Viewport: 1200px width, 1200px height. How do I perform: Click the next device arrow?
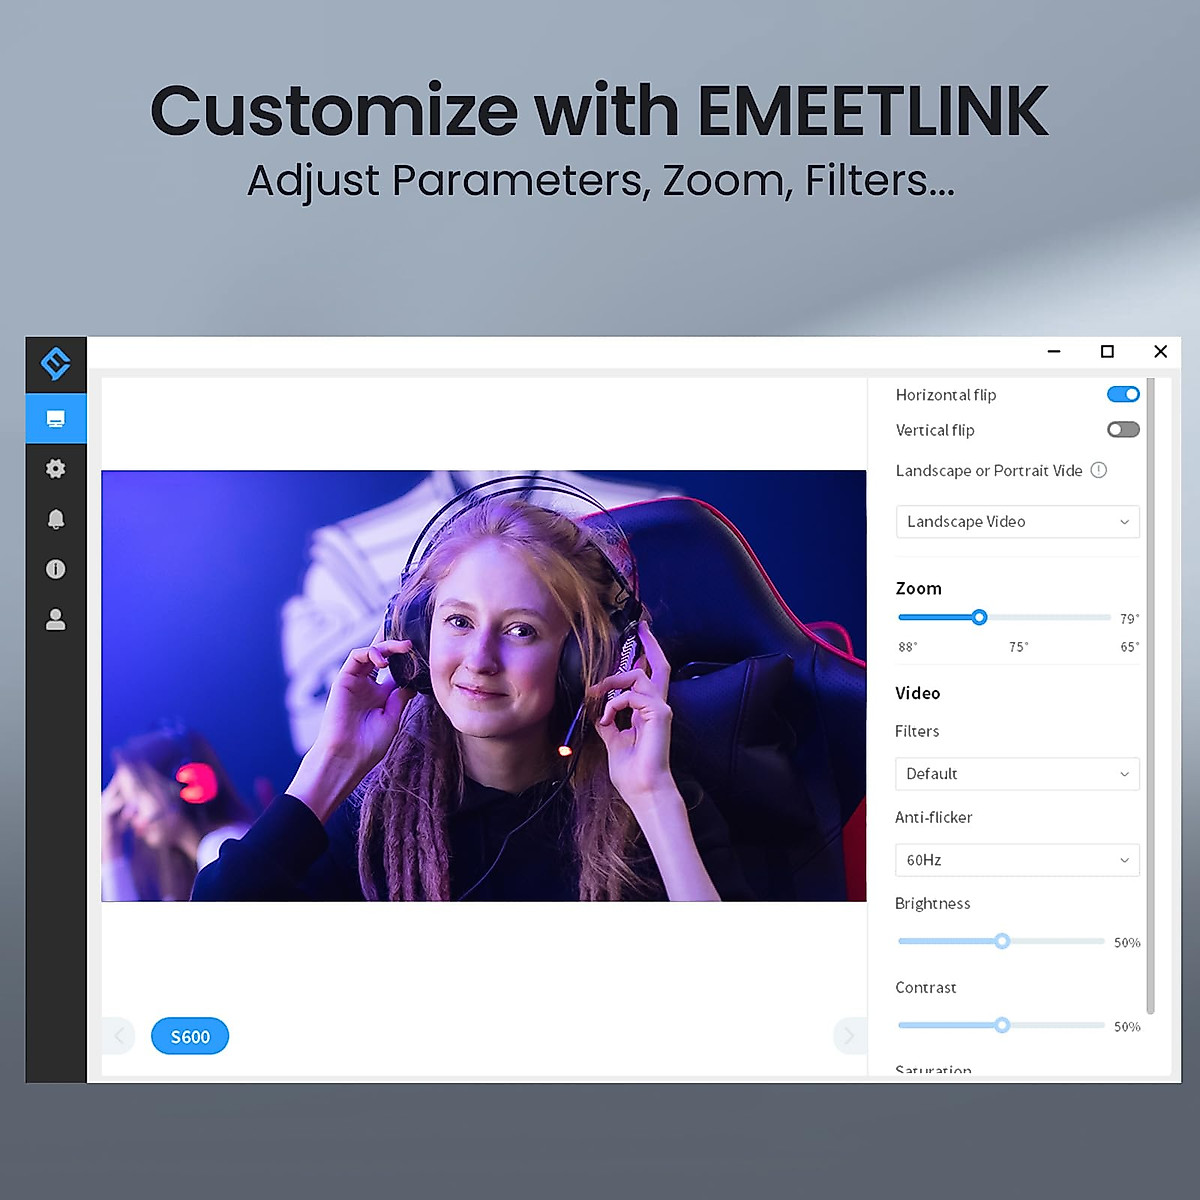click(849, 1036)
